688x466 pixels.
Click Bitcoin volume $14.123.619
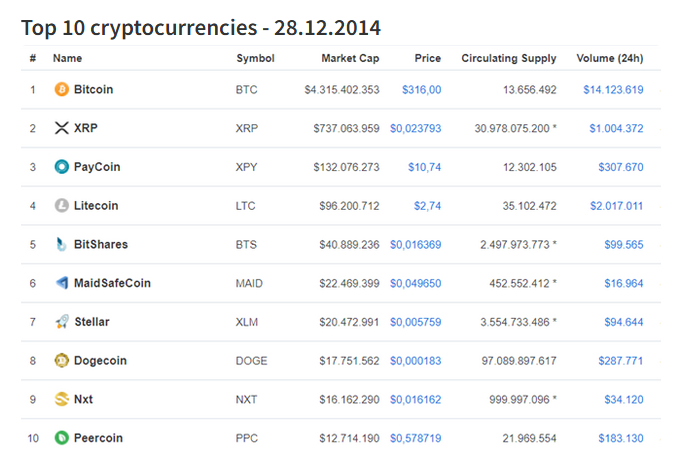(613, 90)
